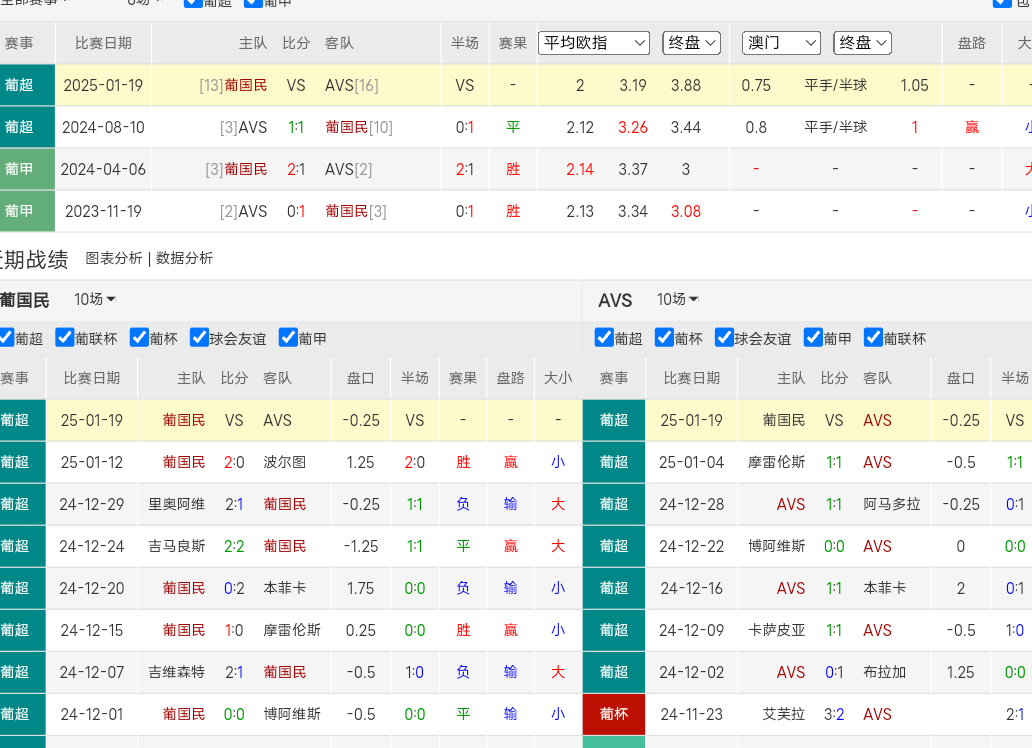Click 1:1 score of 2024-08-10 match
Viewport: 1032px width, 748px height.
(296, 127)
